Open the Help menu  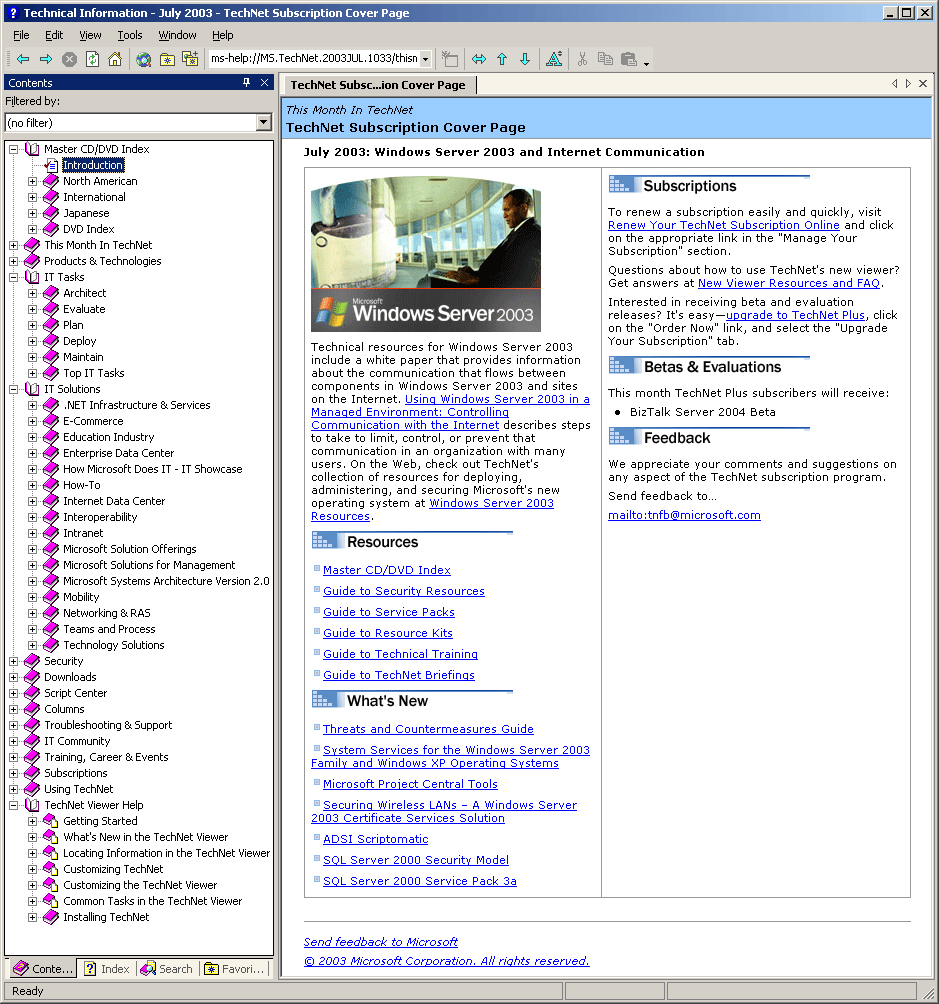[222, 35]
